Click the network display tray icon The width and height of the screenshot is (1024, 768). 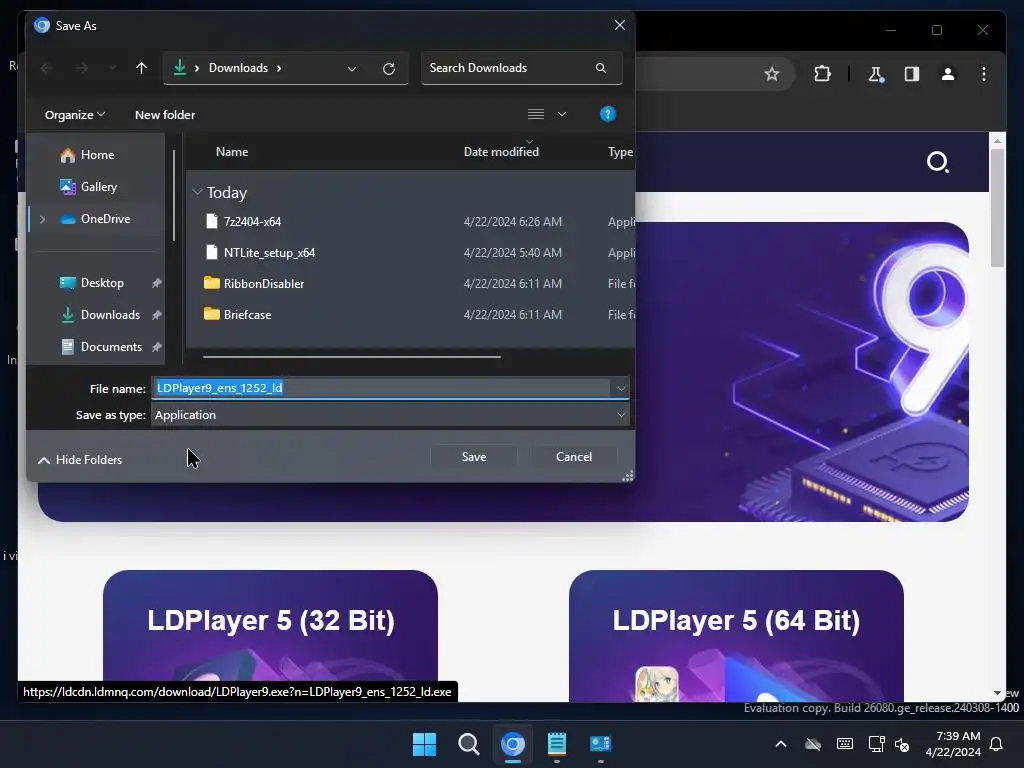pyautogui.click(x=876, y=744)
